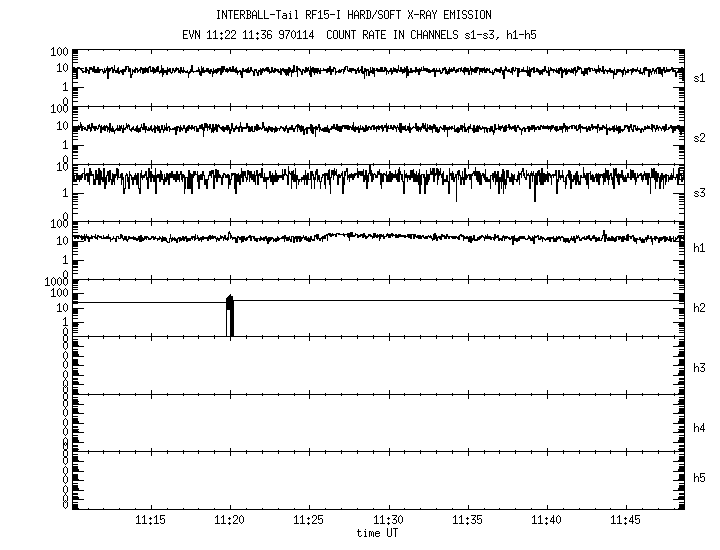Viewport: 720px width, 550px height.
Task: Click the s1 channel label
Action: pos(699,77)
